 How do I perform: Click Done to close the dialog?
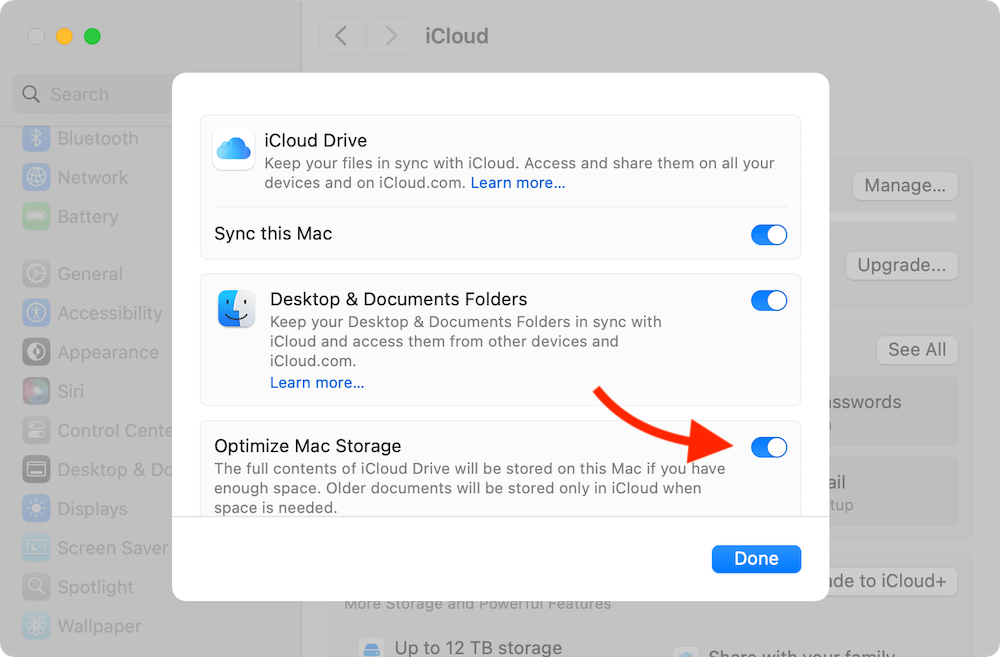pyautogui.click(x=756, y=558)
